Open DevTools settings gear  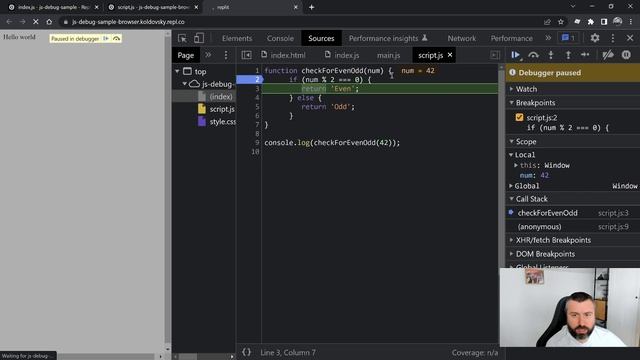(595, 38)
